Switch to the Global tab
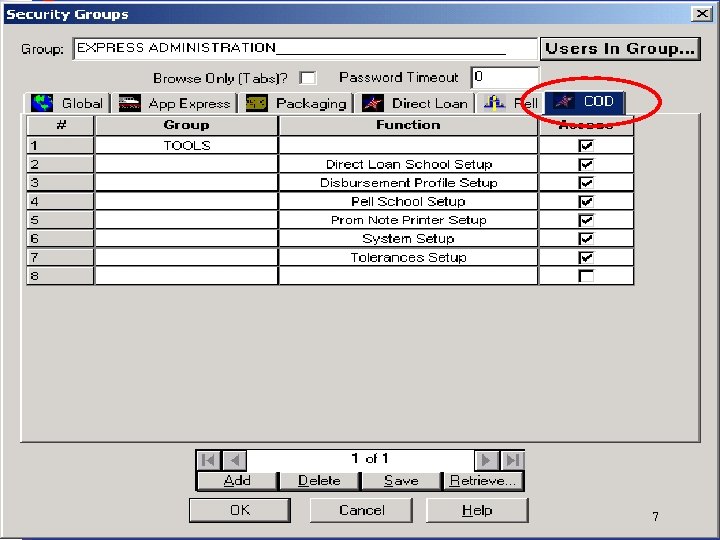This screenshot has height=540, width=720. click(67, 103)
